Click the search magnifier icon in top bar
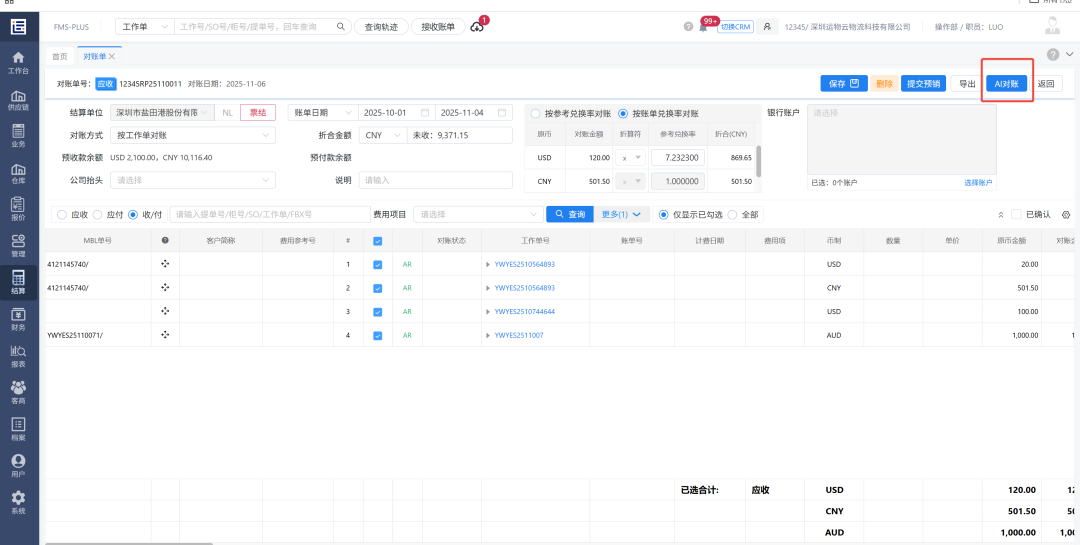This screenshot has height=545, width=1080. (x=340, y=27)
